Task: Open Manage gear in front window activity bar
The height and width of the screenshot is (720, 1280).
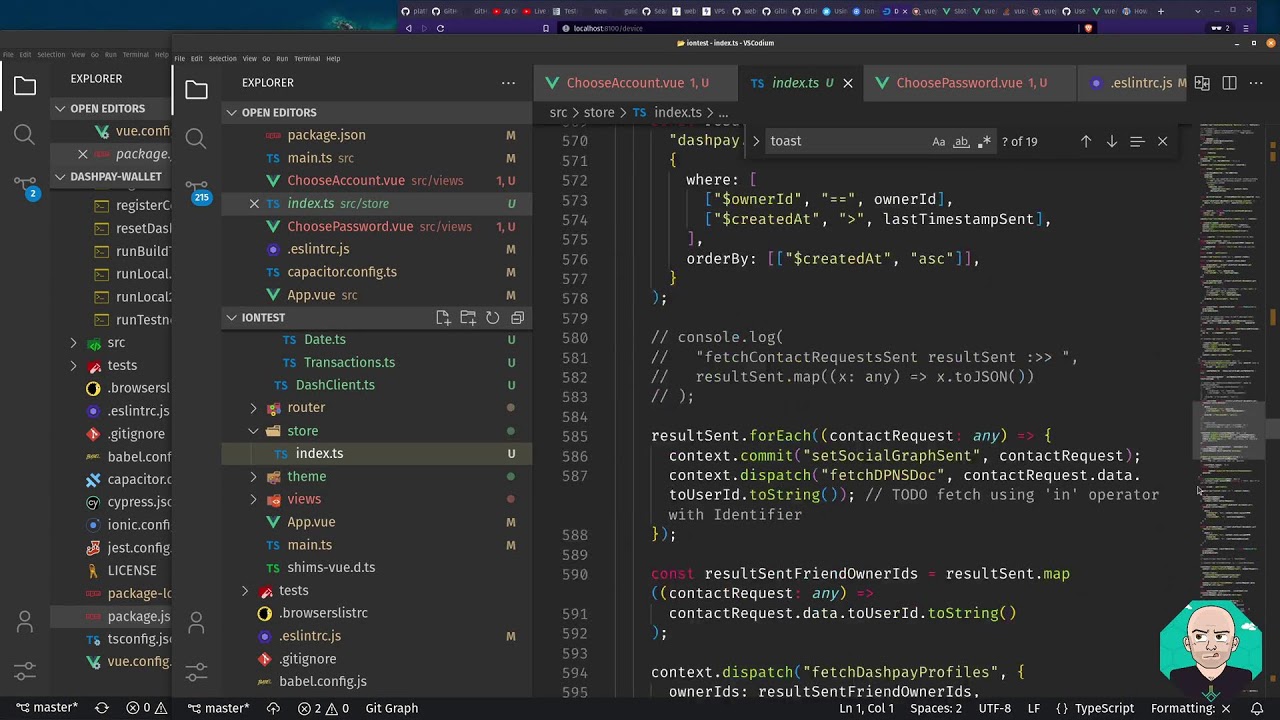Action: (x=196, y=671)
